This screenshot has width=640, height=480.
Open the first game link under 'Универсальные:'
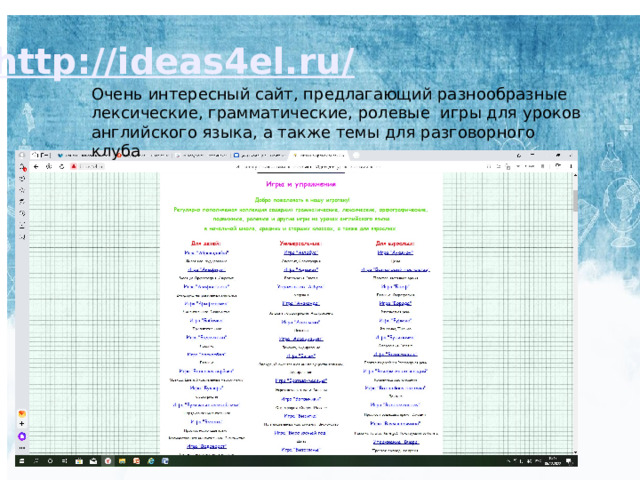click(x=301, y=253)
